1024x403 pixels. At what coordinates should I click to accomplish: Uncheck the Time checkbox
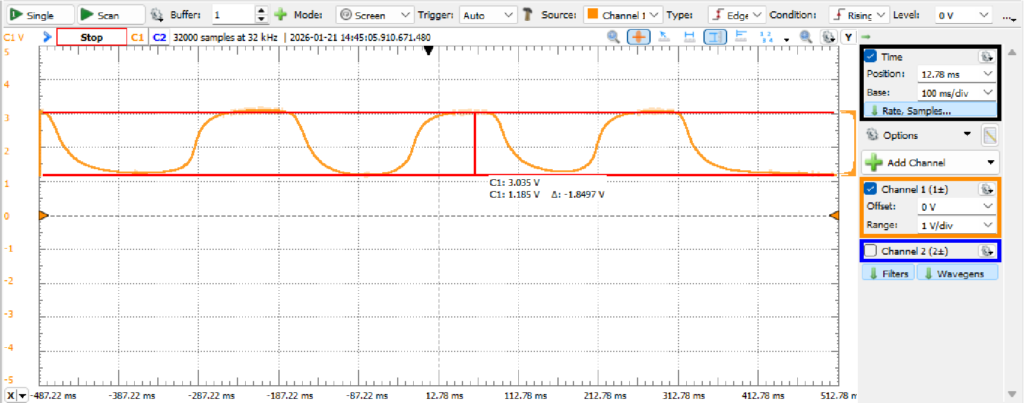(871, 57)
